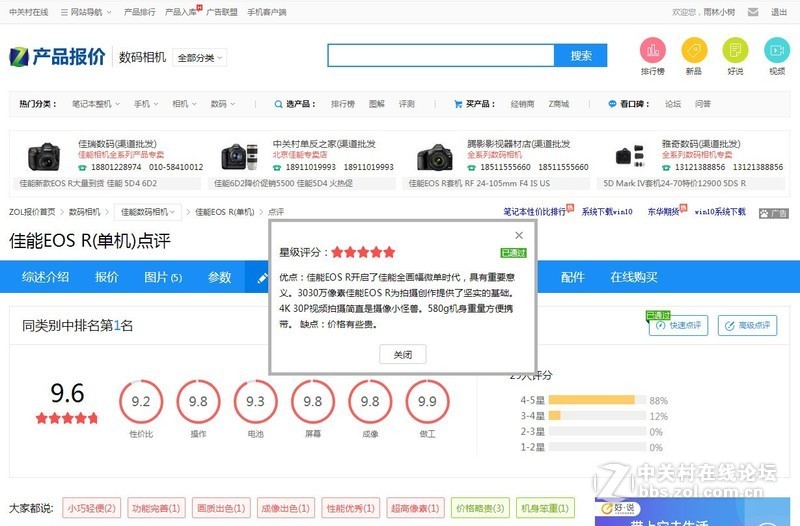Viewport: 800px width, 526px height.
Task: Switch to the 报价 tab
Action: coord(107,277)
